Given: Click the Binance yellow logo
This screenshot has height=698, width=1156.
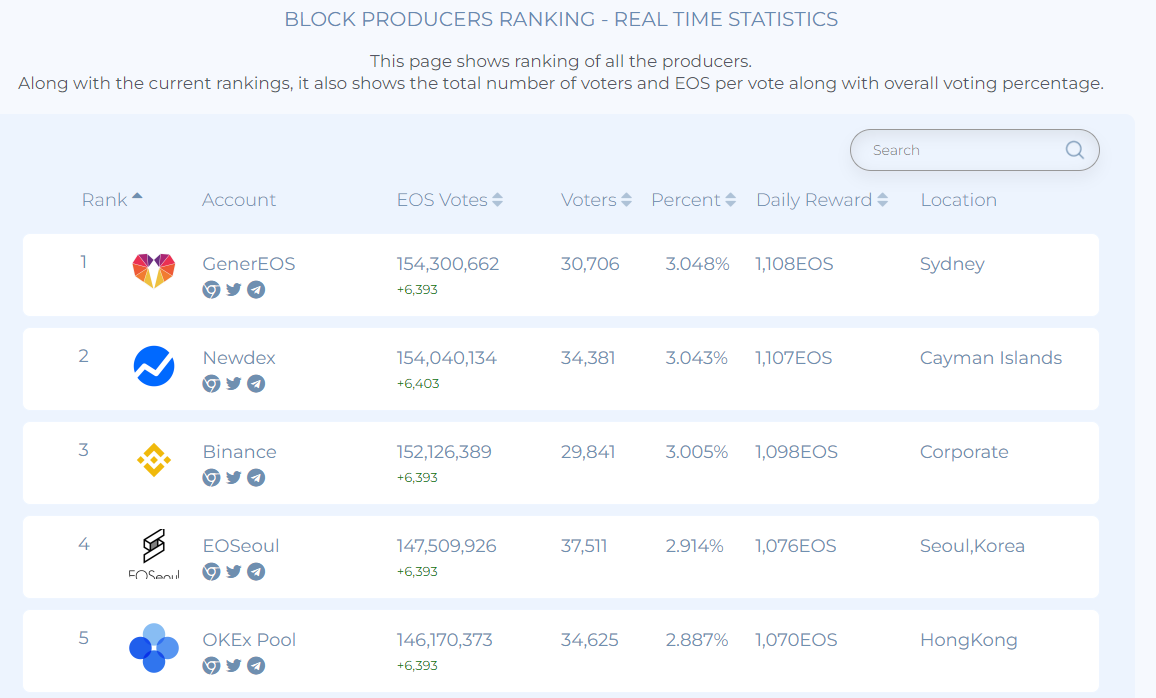Looking at the screenshot, I should [154, 460].
